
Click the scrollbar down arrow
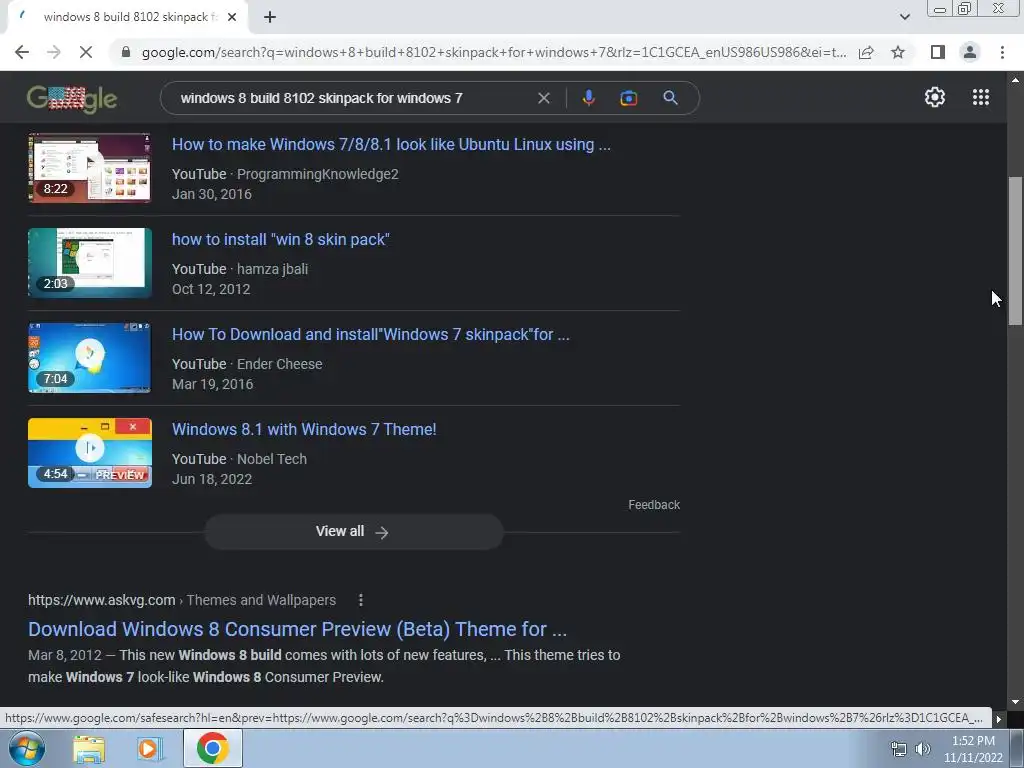coord(1015,702)
